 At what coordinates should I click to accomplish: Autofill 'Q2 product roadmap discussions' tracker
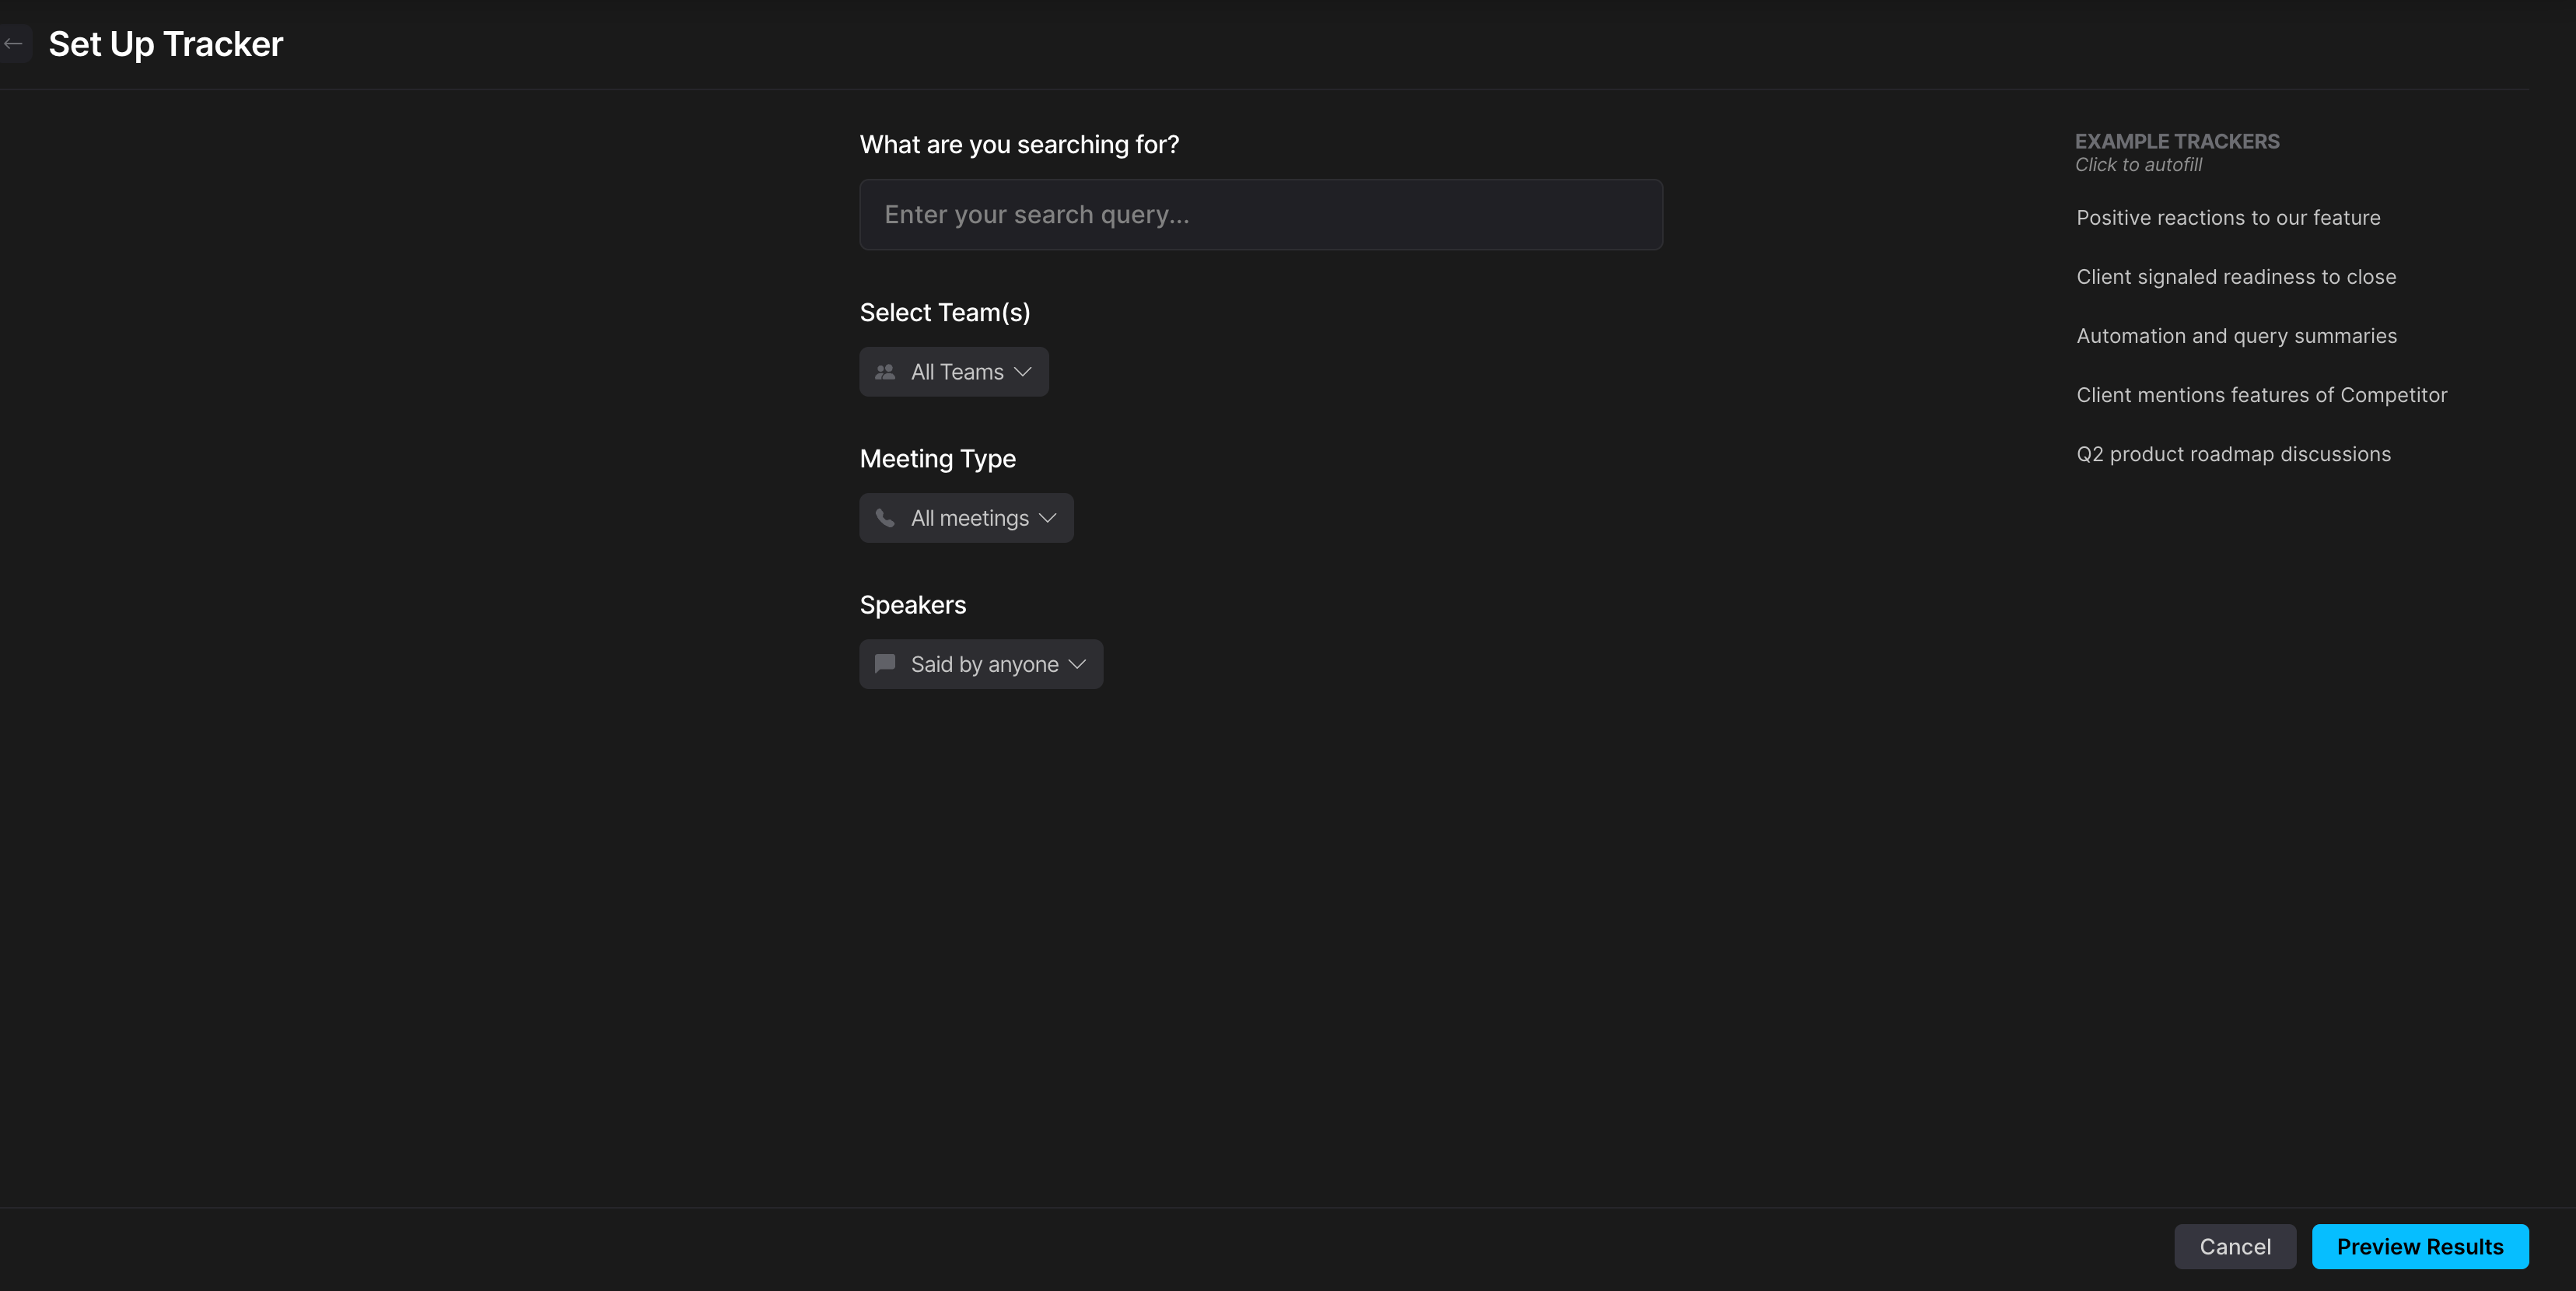[2233, 454]
